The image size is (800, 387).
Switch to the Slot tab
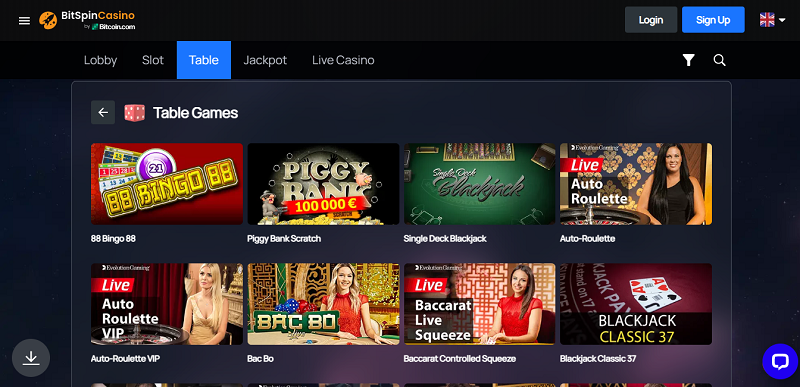(x=153, y=60)
